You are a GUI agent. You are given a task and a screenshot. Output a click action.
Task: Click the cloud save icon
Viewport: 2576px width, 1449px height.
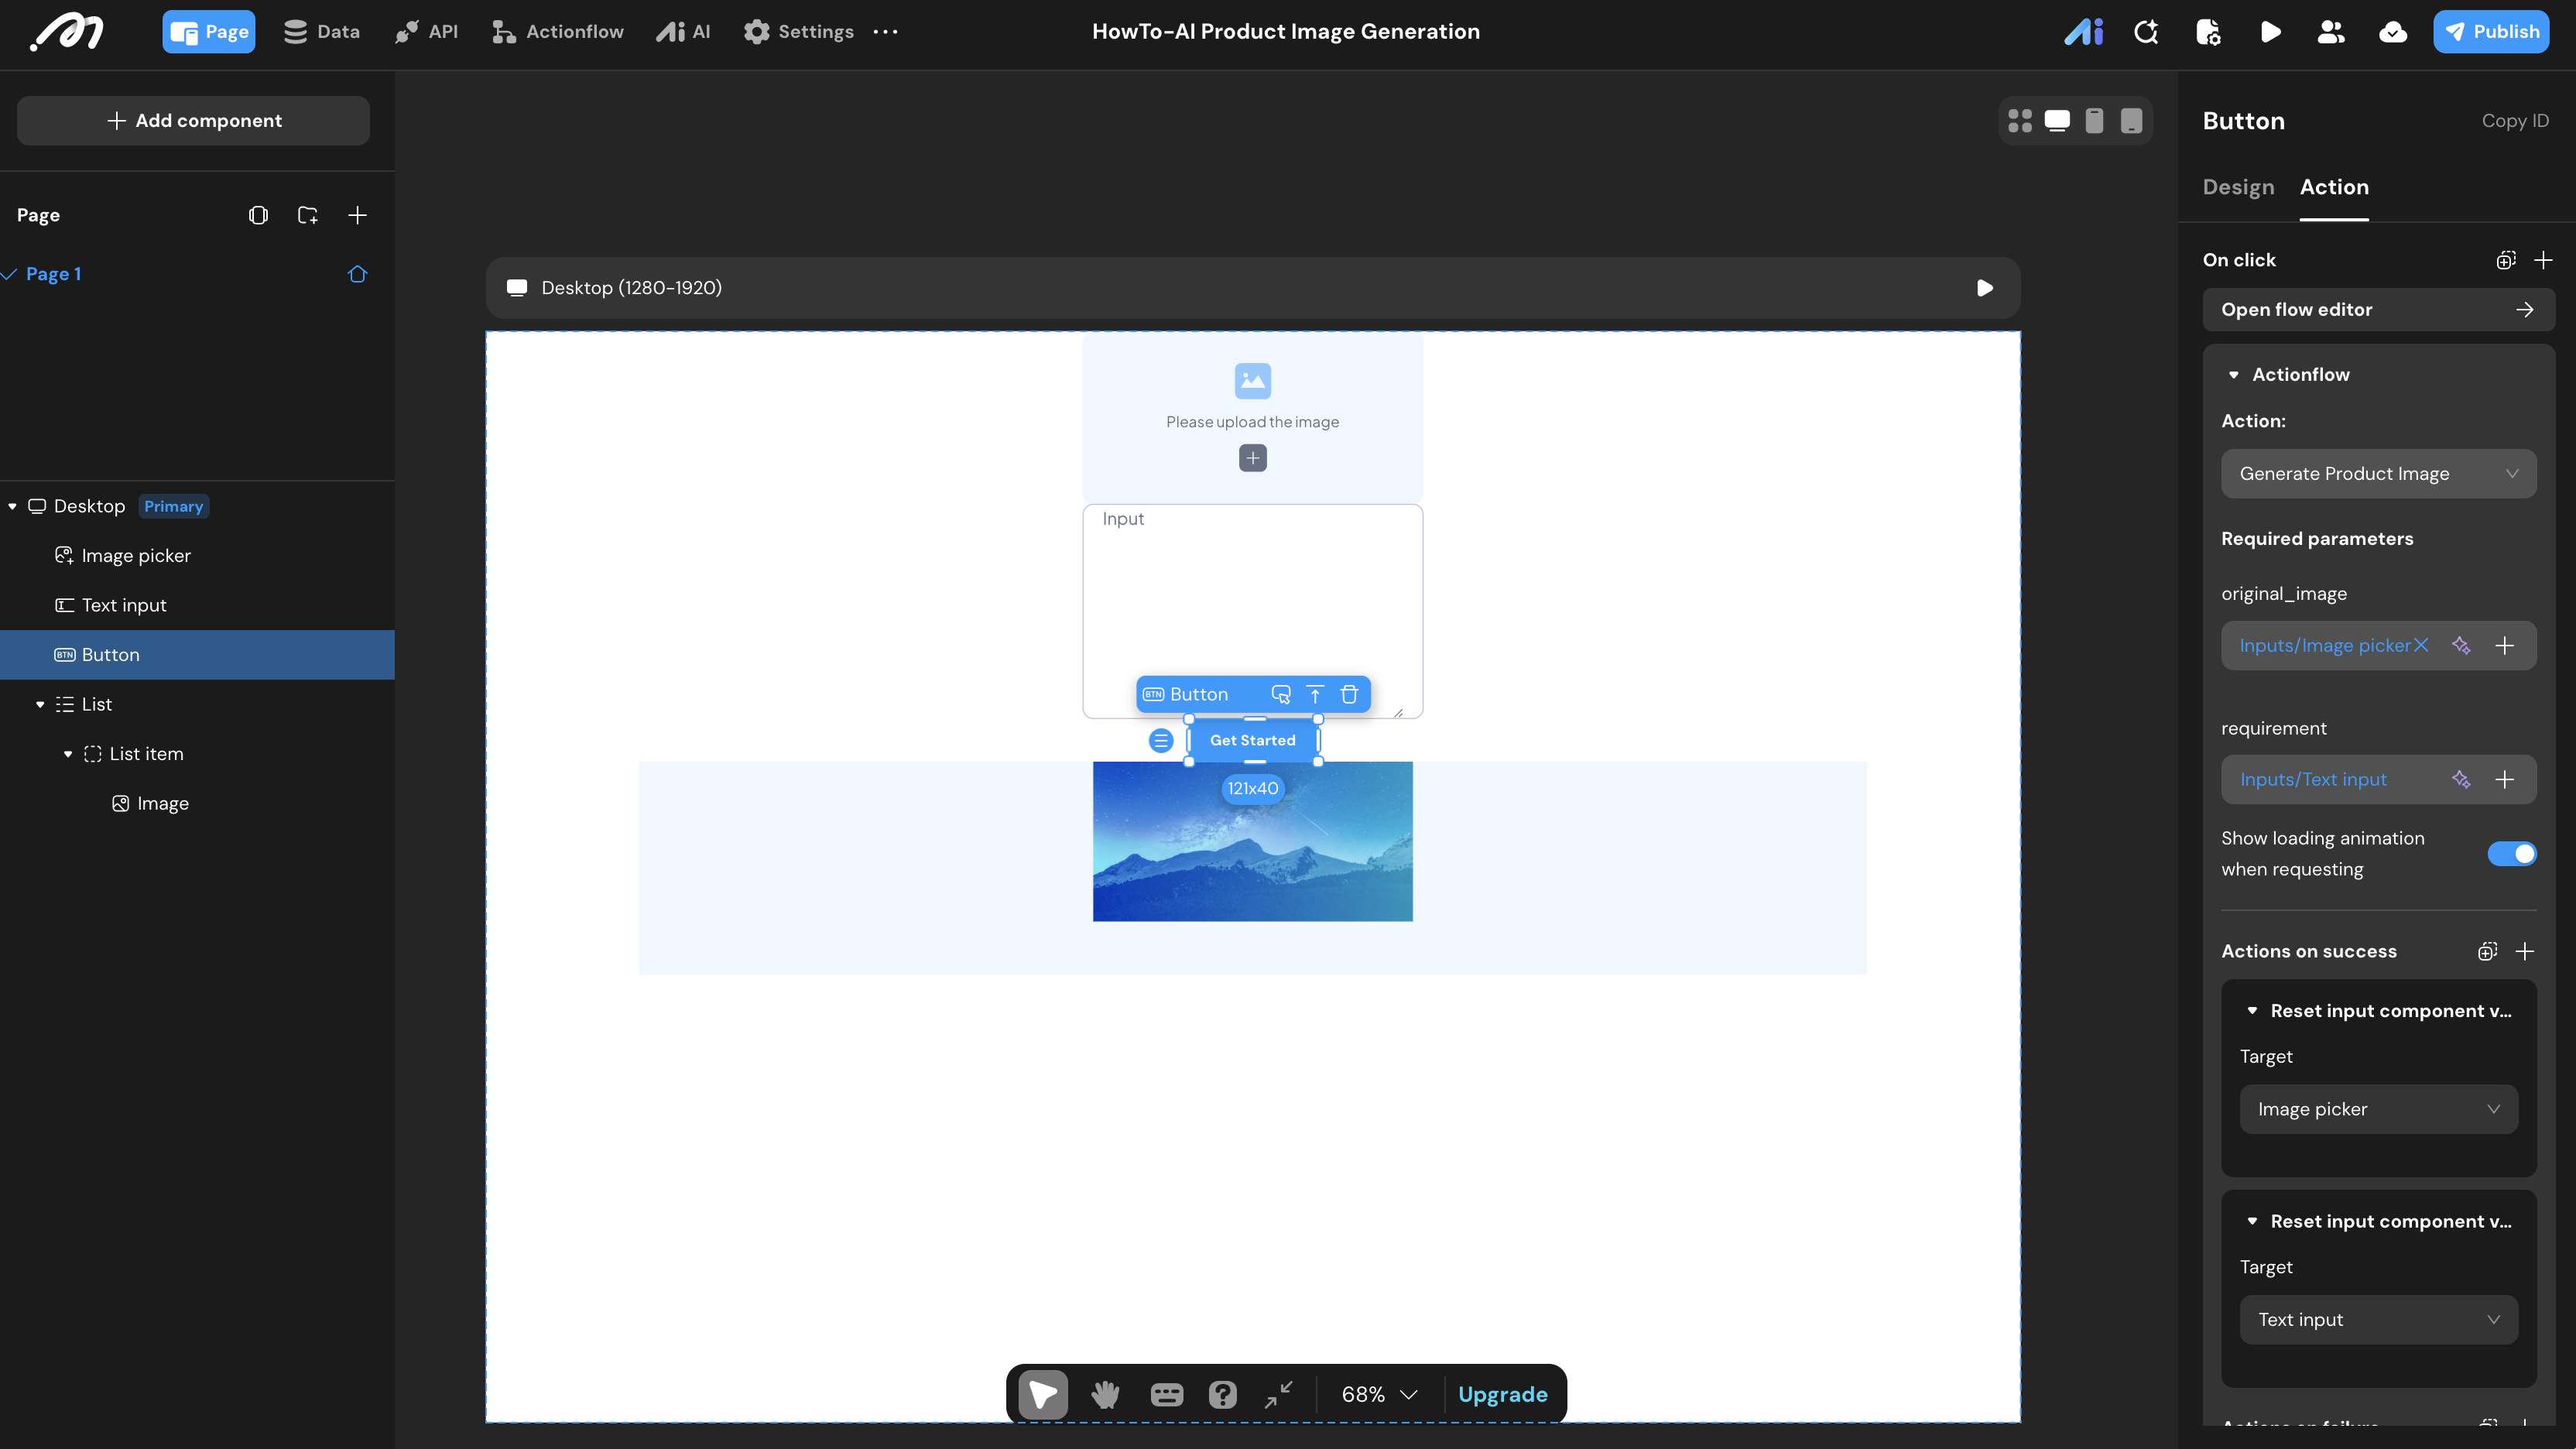[2393, 32]
